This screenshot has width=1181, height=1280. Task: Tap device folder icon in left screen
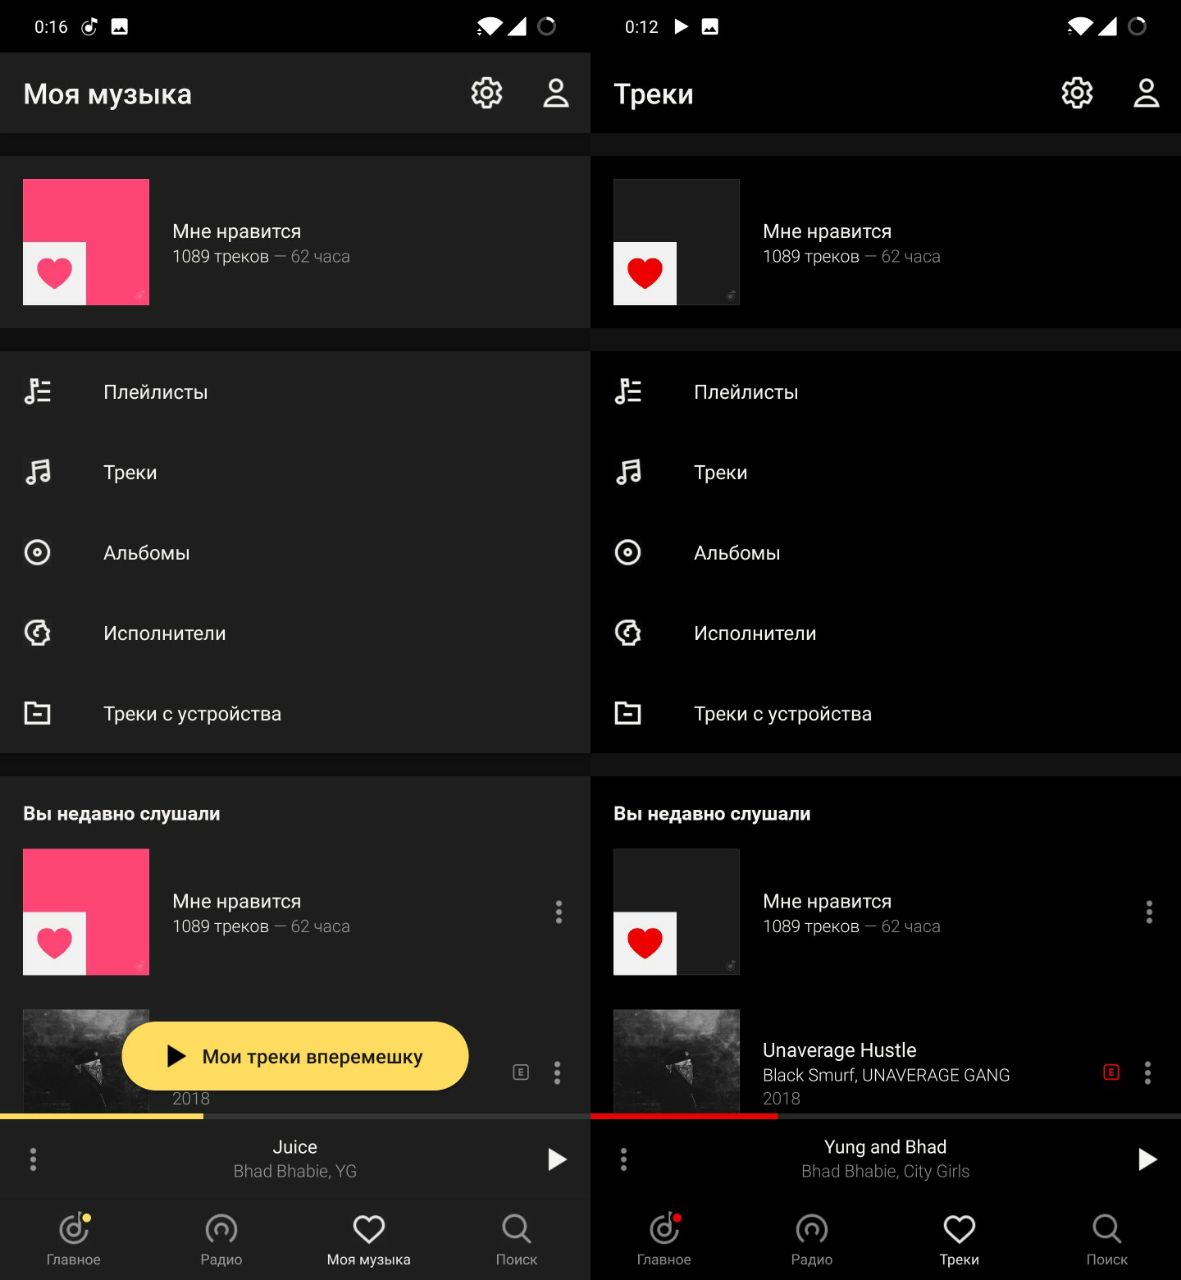coord(37,713)
